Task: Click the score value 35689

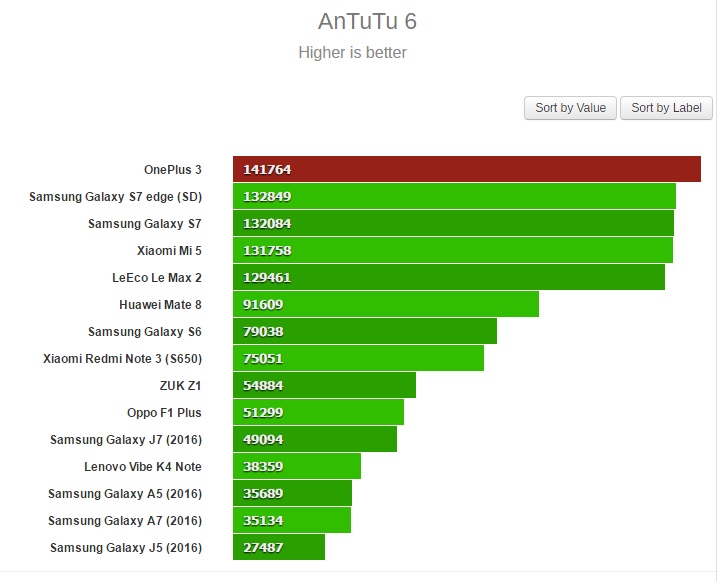Action: click(x=263, y=493)
